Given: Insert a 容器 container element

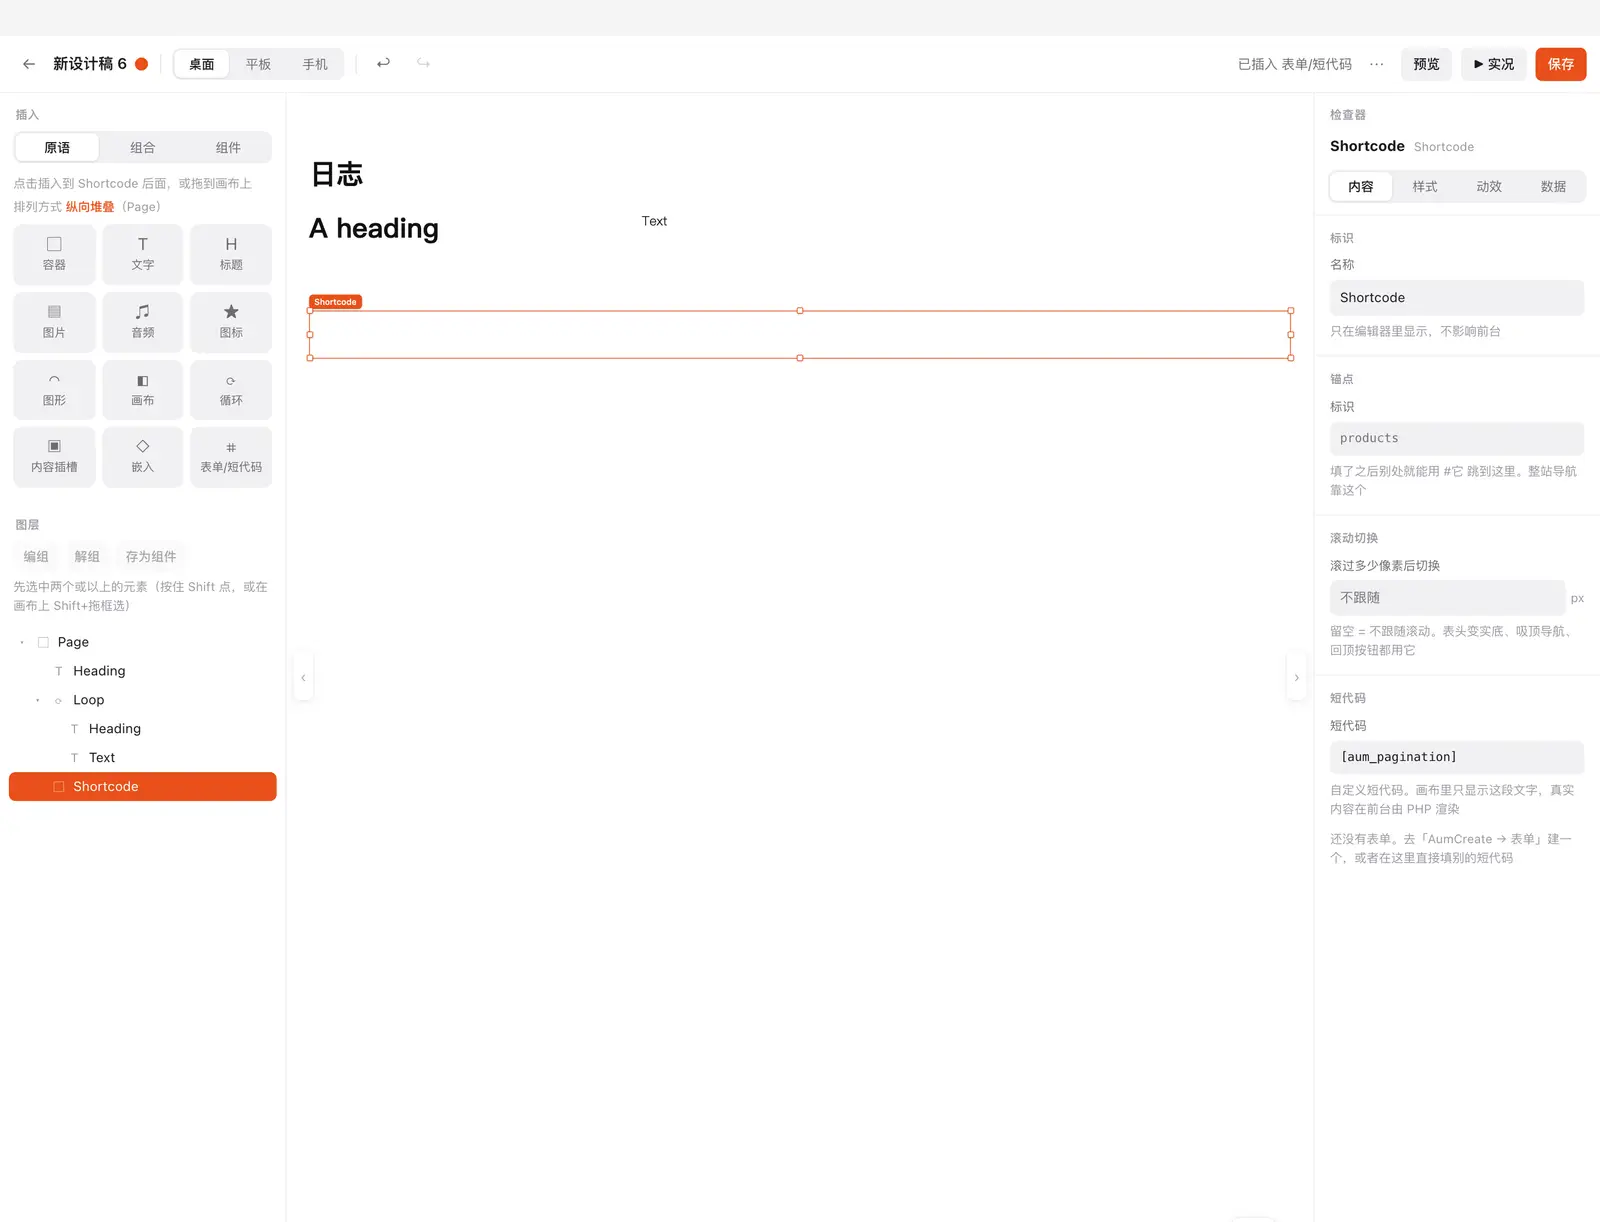Looking at the screenshot, I should pyautogui.click(x=54, y=254).
